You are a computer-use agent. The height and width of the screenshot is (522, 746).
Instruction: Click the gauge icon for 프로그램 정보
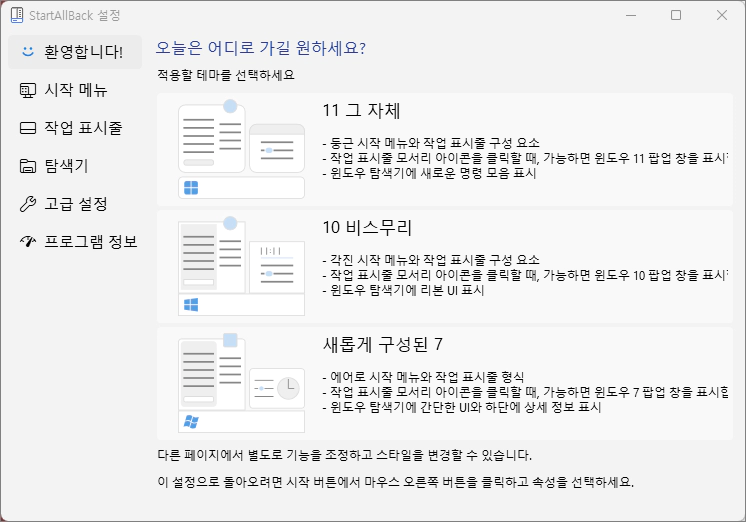pyautogui.click(x=28, y=242)
